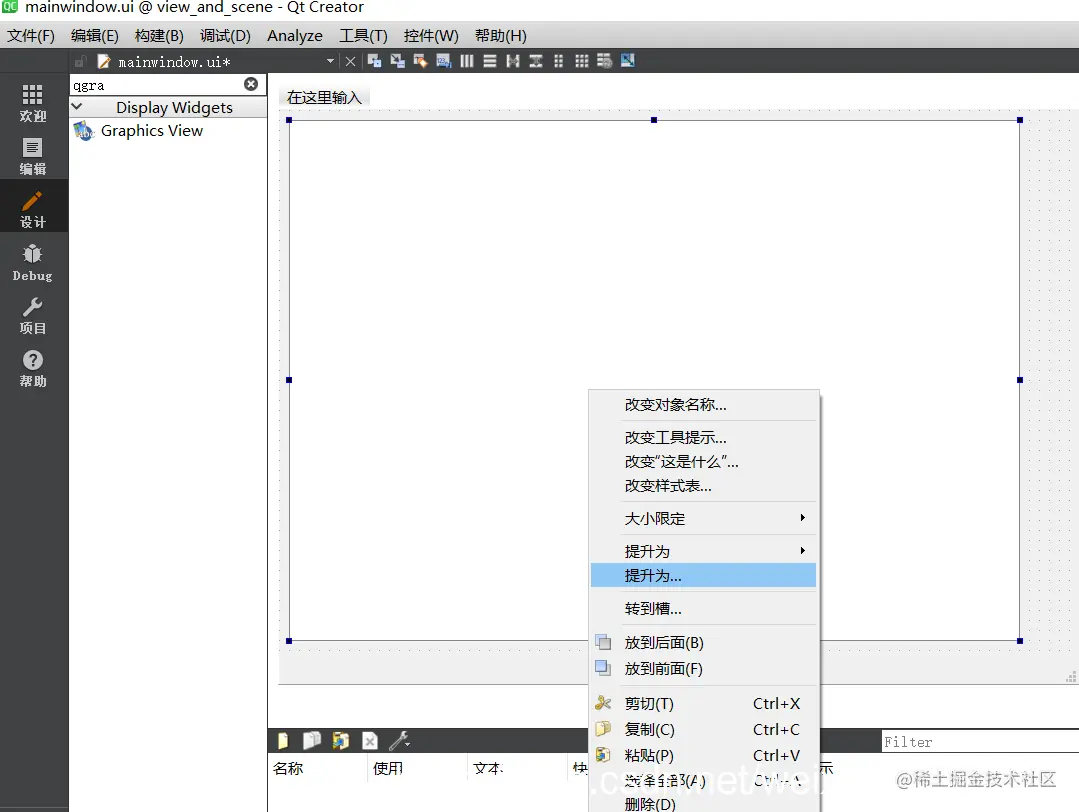This screenshot has width=1079, height=812.
Task: Expand the 提升为 submenu with arrow
Action: click(x=703, y=551)
